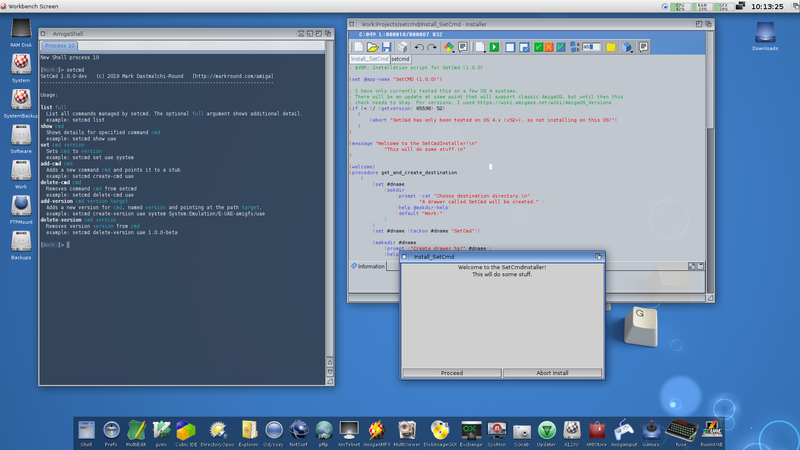Click the Save file floppy disk icon
Viewport: 800px width, 450px height.
point(386,46)
